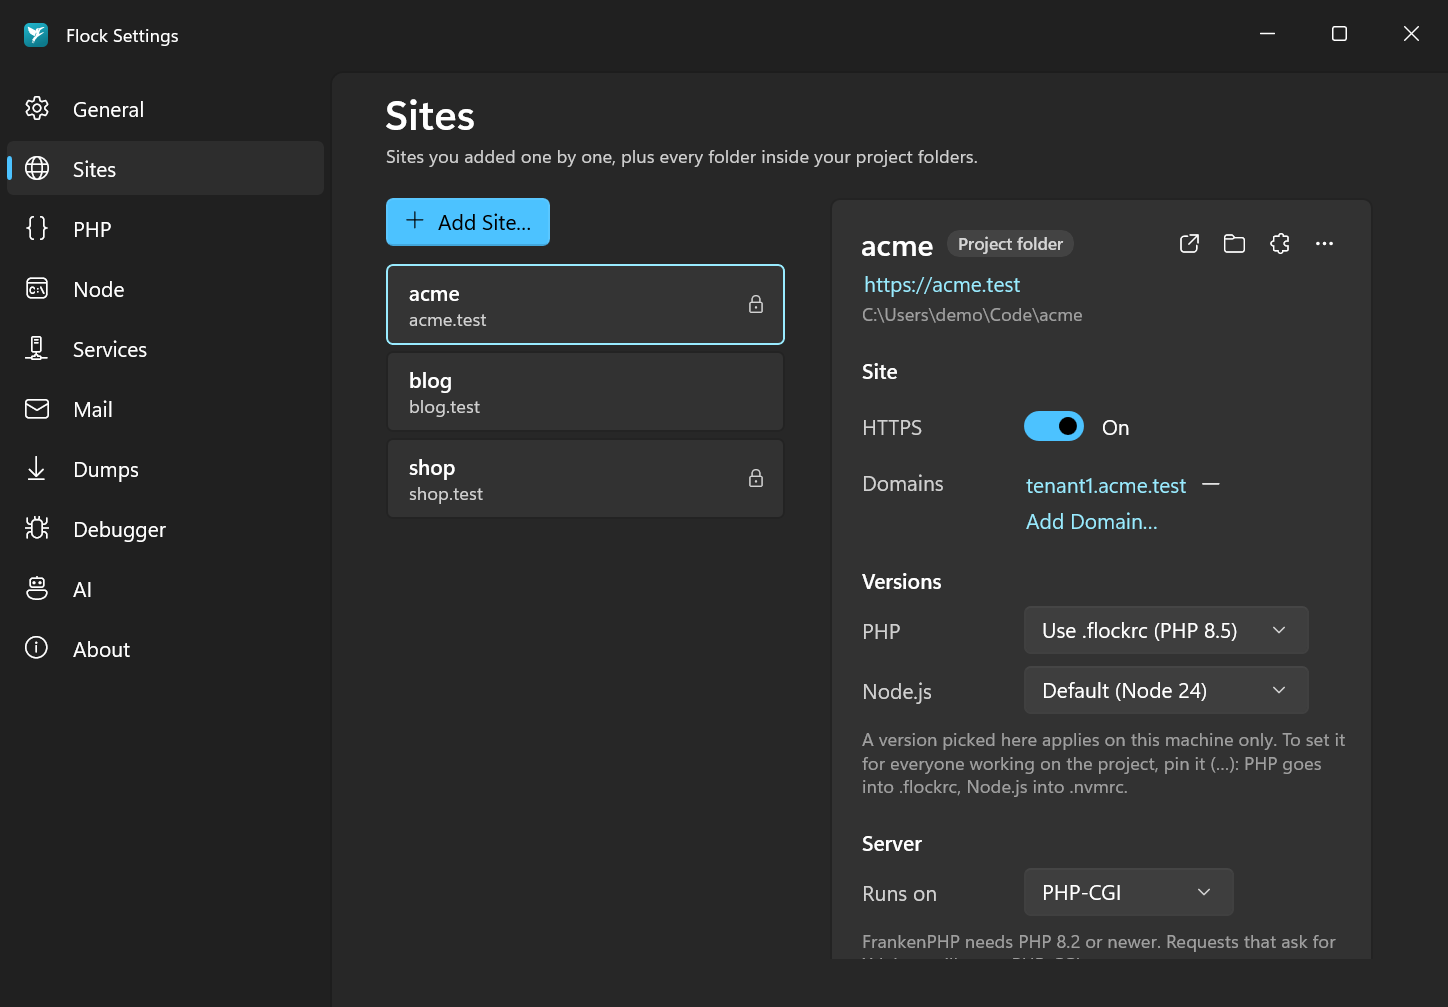Open the Node.js version dropdown
The height and width of the screenshot is (1007, 1448).
[x=1166, y=690]
